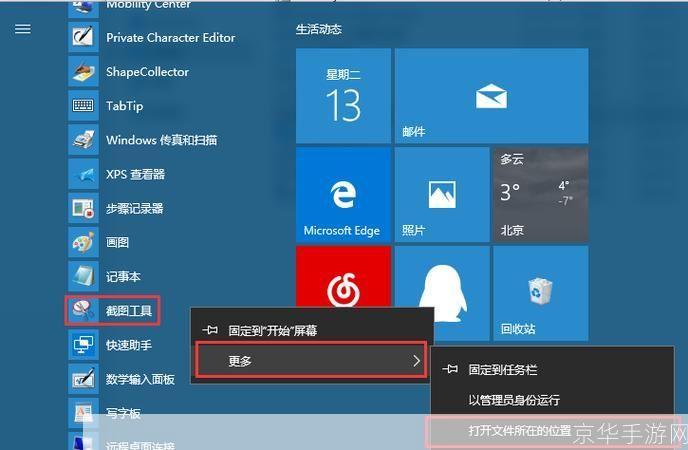
Task: Click the 记事本 label
Action: (x=123, y=277)
